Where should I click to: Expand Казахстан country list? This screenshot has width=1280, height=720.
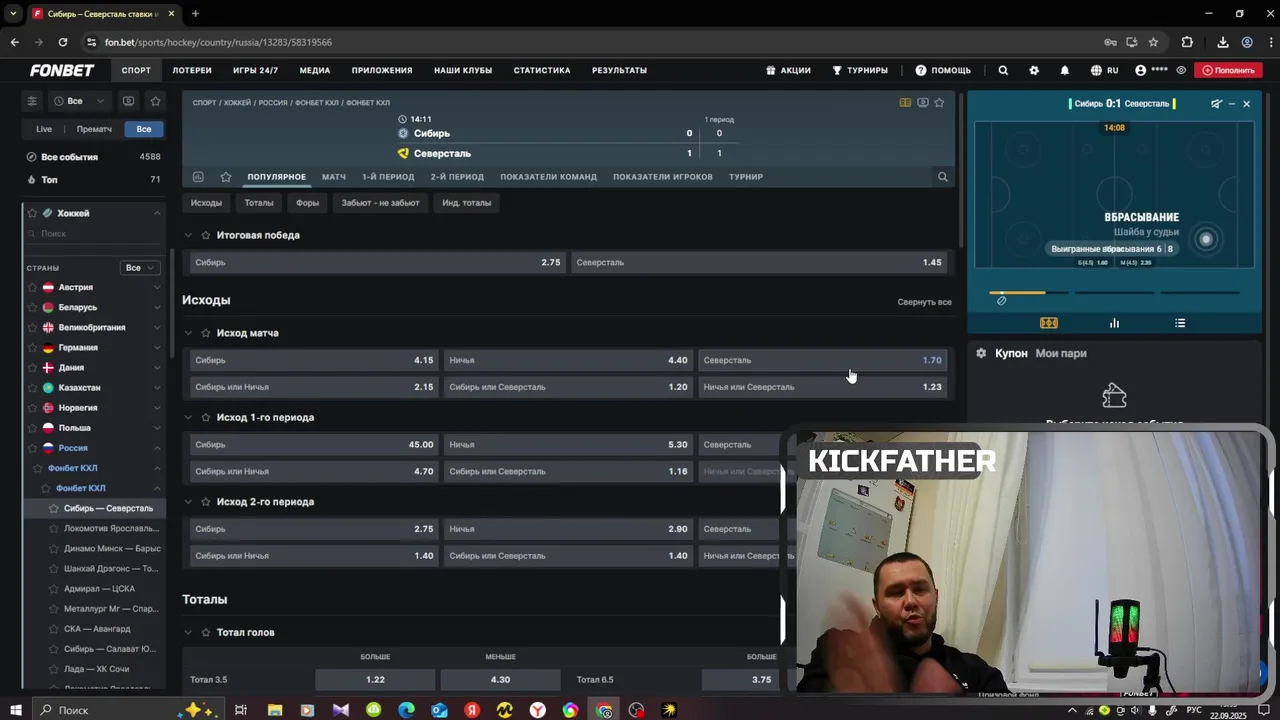157,387
